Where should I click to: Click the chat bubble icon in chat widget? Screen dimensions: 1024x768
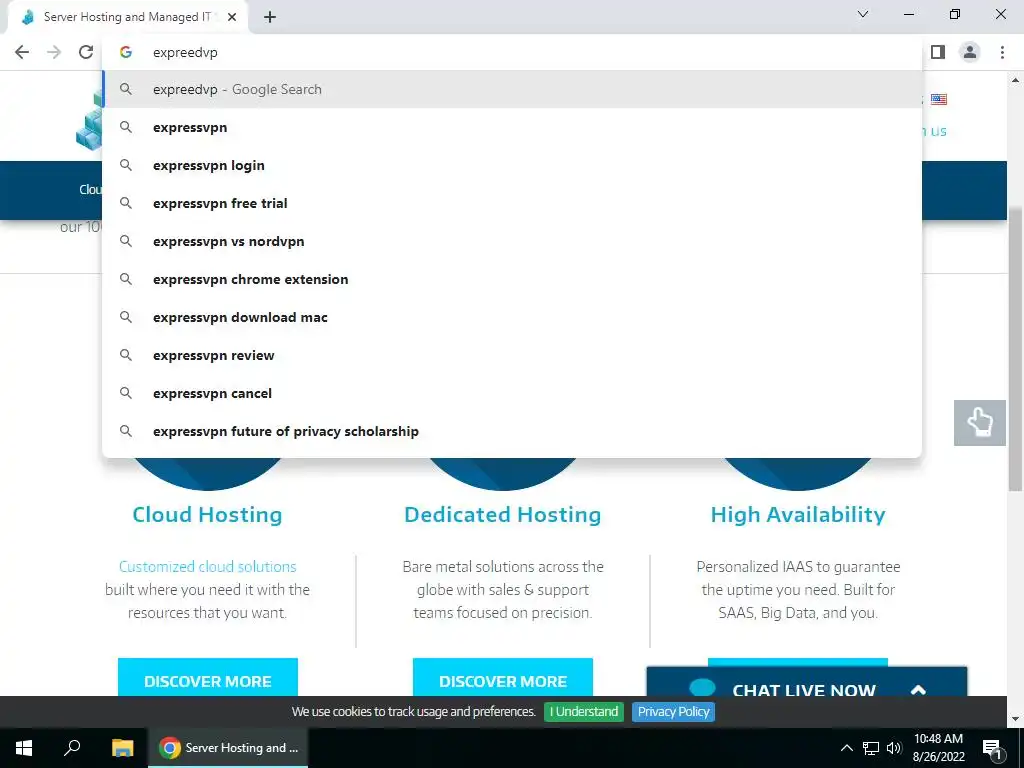[x=703, y=688]
